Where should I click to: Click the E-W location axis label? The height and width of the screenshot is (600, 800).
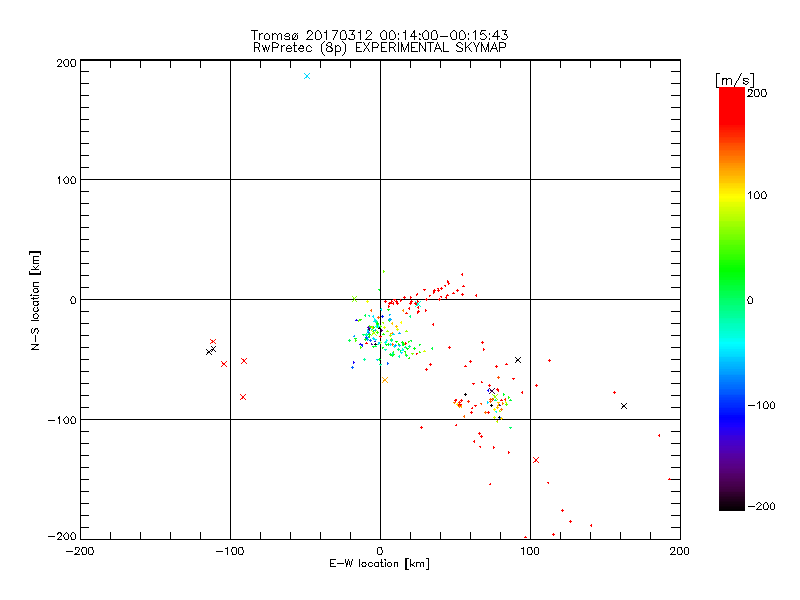379,564
